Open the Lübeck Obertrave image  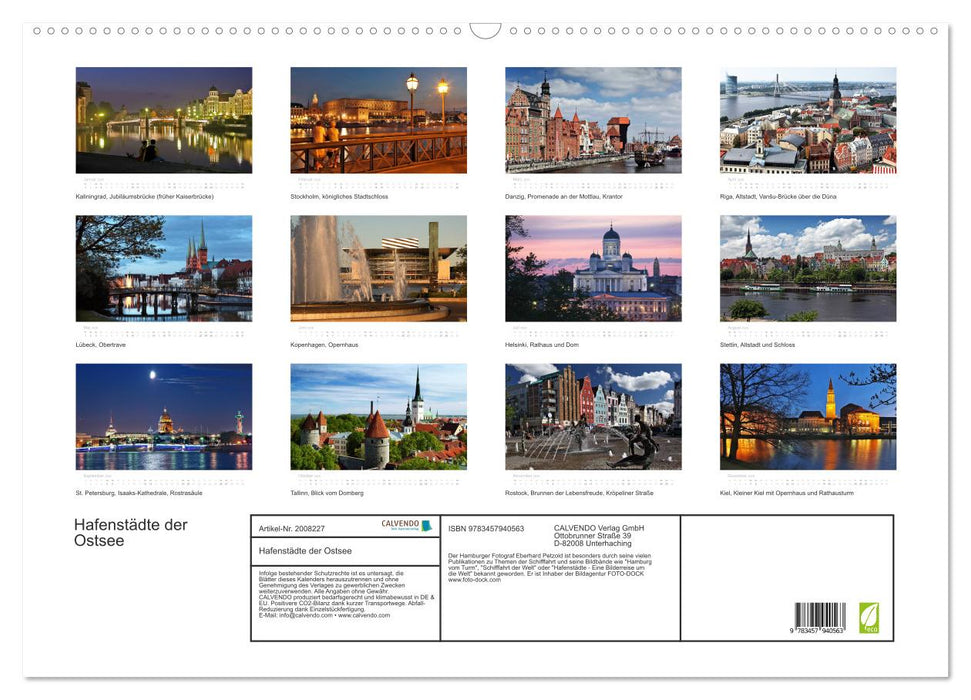(163, 267)
